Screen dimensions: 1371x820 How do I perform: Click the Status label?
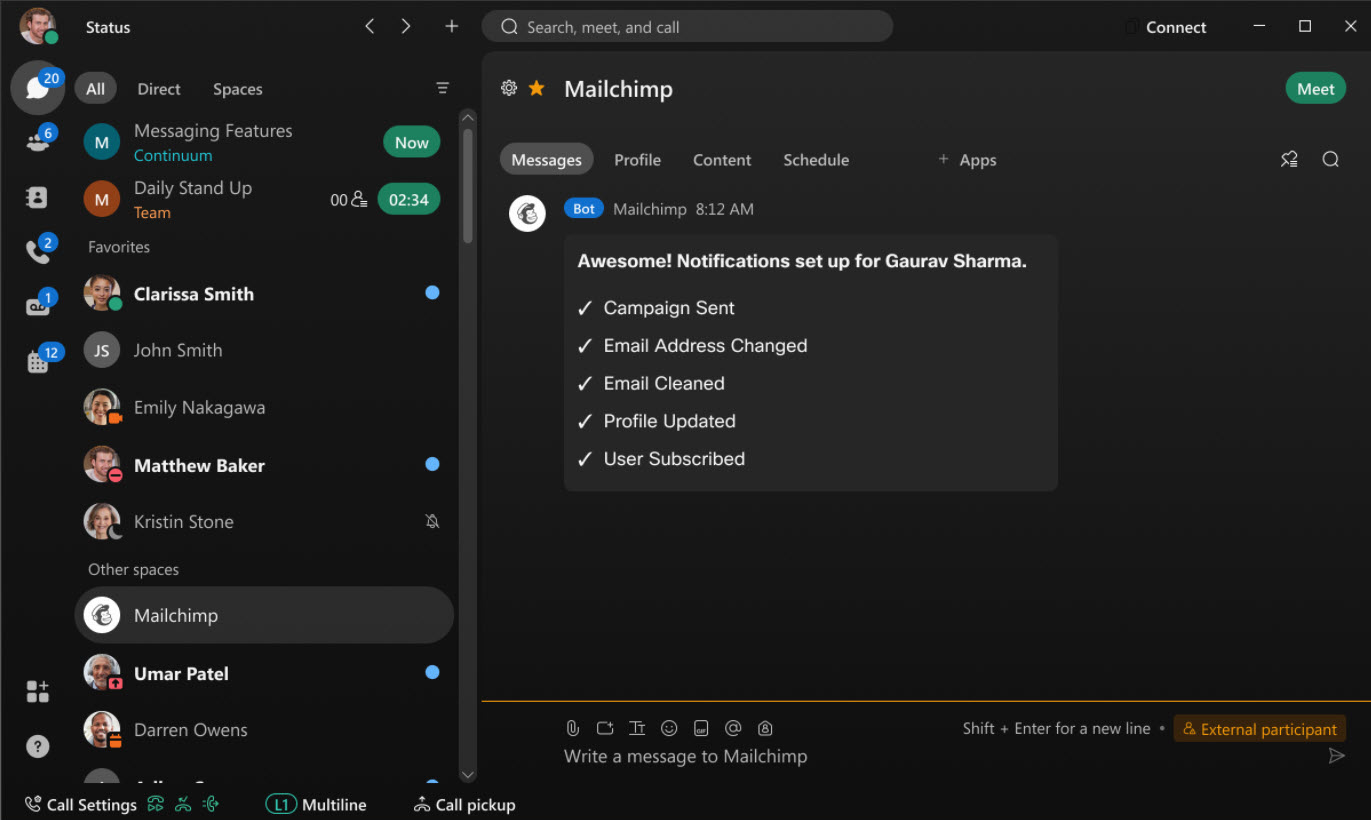pyautogui.click(x=108, y=27)
